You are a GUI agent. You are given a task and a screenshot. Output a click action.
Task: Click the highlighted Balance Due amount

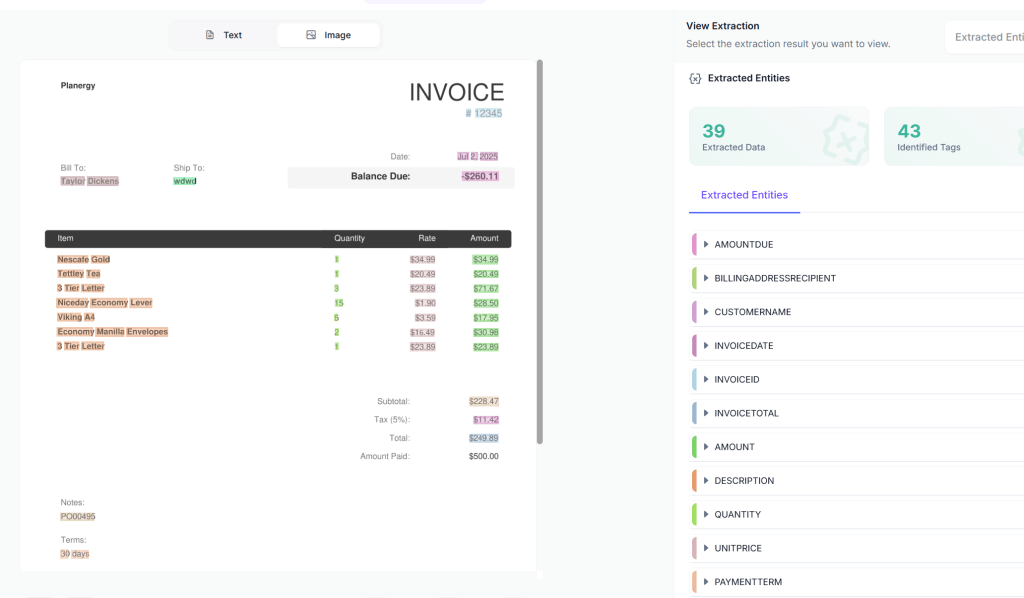pyautogui.click(x=480, y=177)
